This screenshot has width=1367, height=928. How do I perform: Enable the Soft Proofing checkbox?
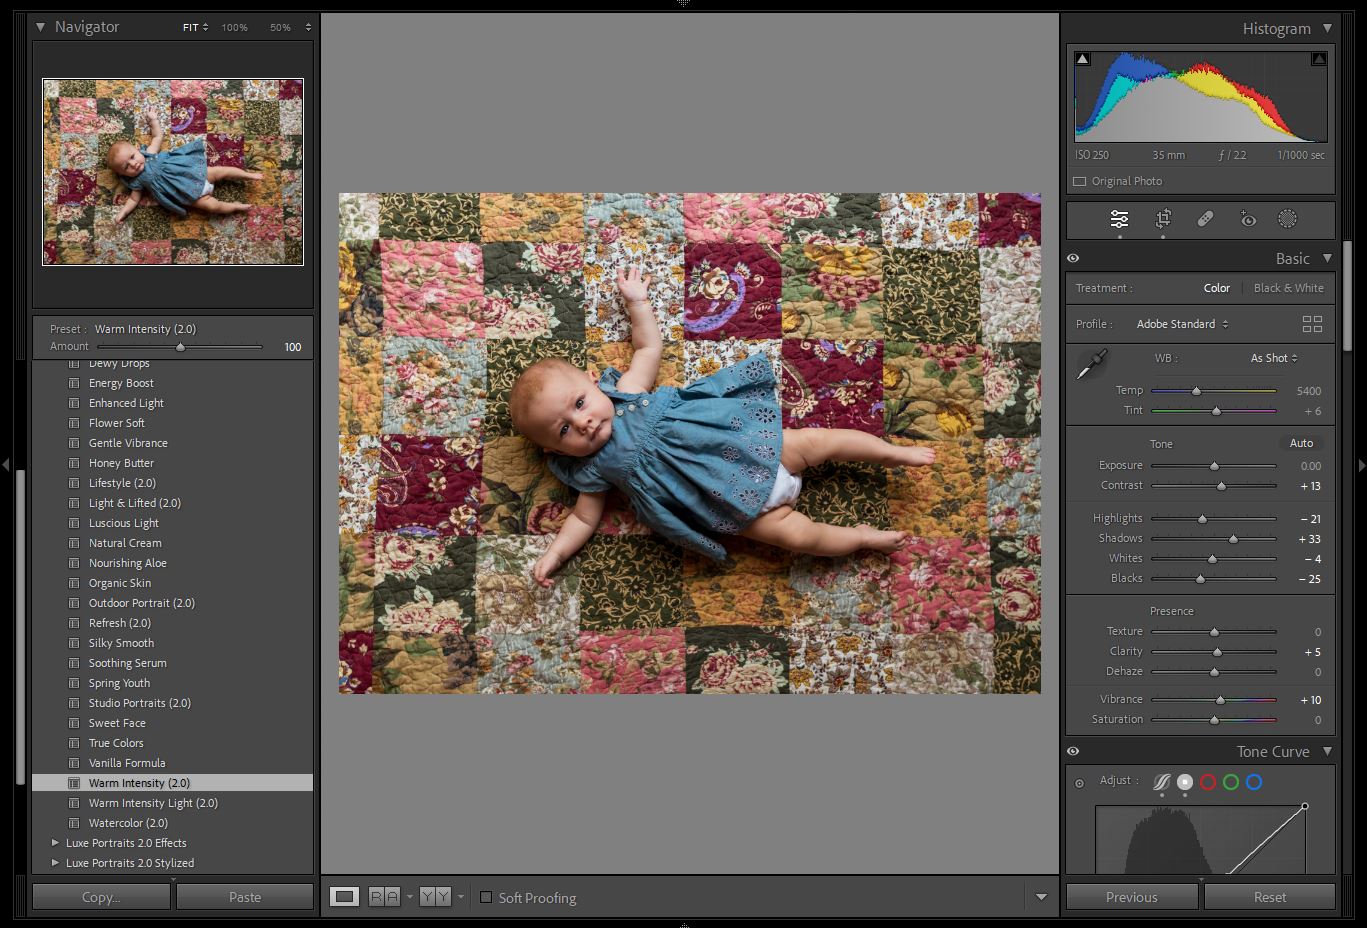pos(486,897)
